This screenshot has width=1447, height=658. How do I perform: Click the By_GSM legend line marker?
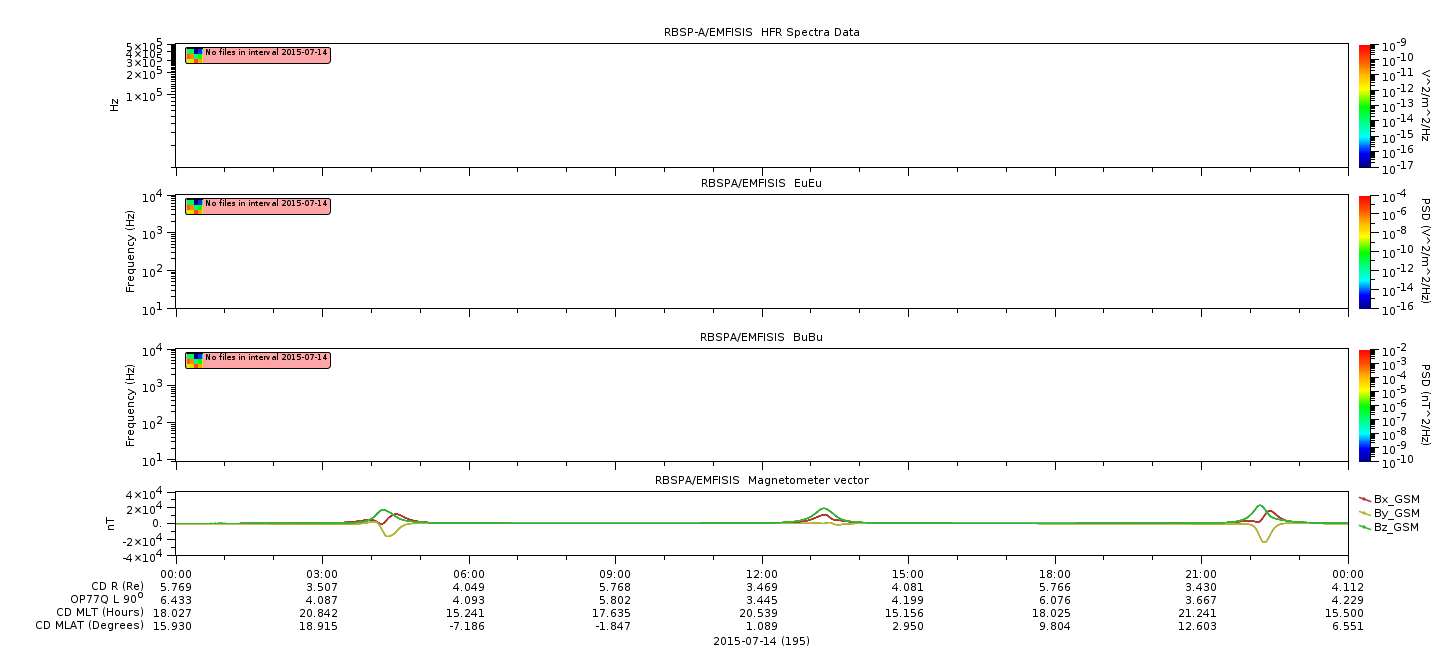(x=1365, y=513)
